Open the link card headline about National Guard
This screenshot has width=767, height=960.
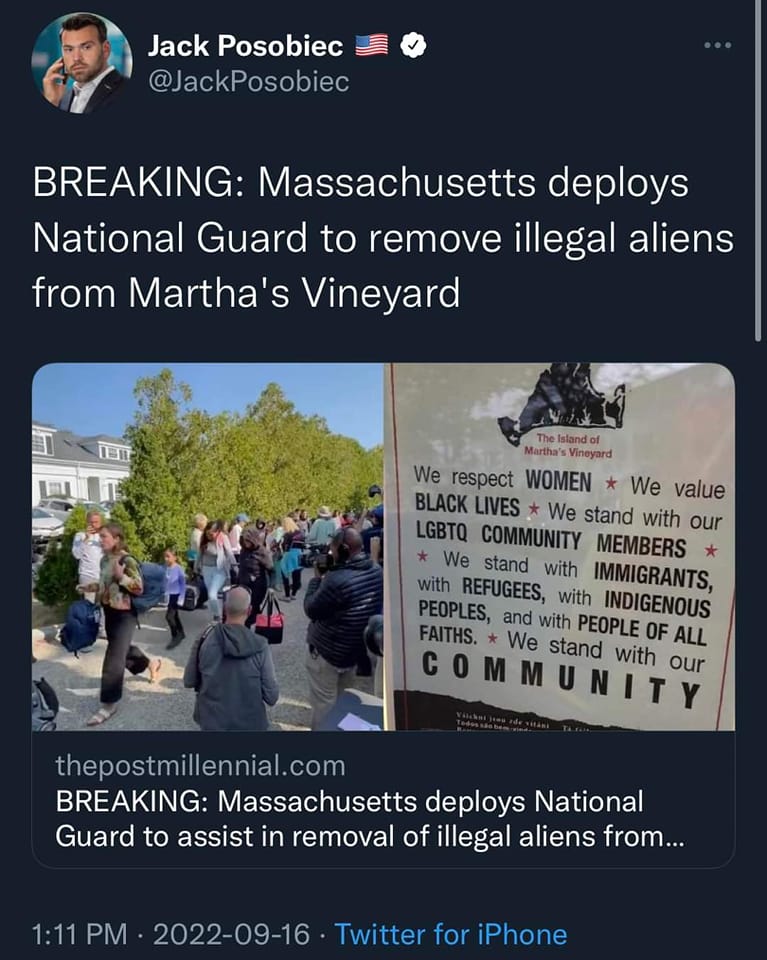[370, 819]
